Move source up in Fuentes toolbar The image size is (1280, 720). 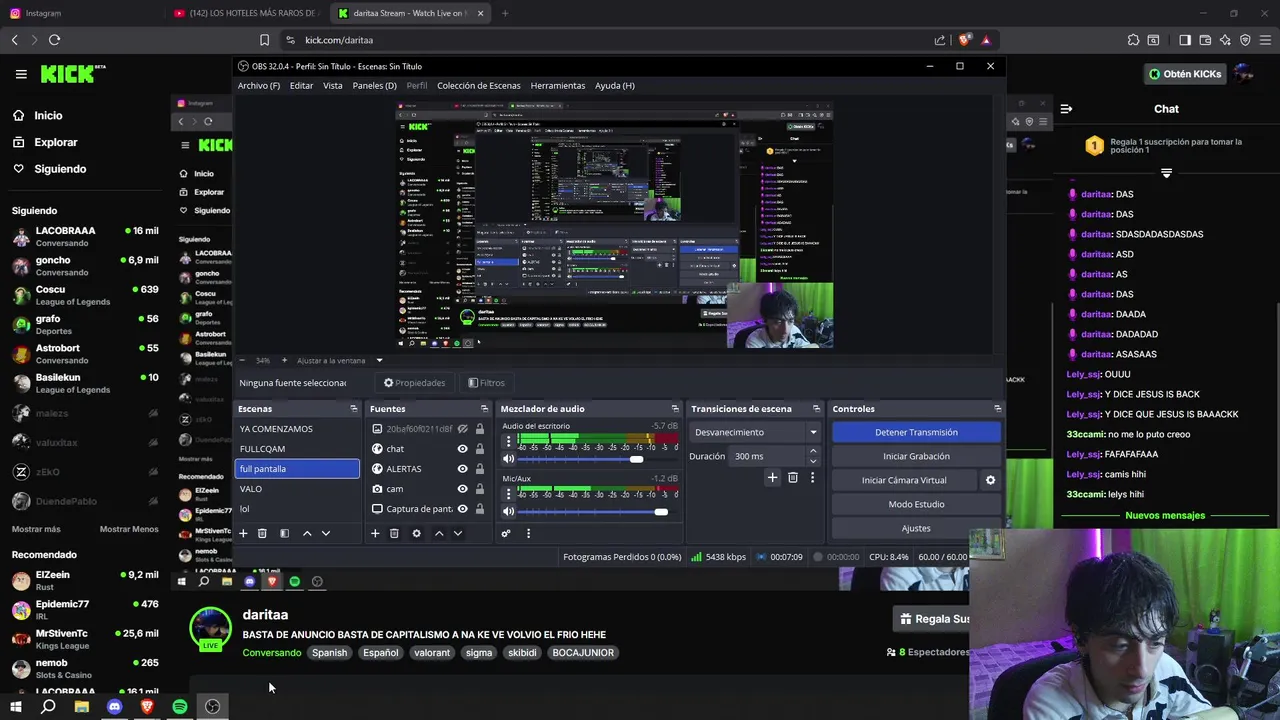438,534
